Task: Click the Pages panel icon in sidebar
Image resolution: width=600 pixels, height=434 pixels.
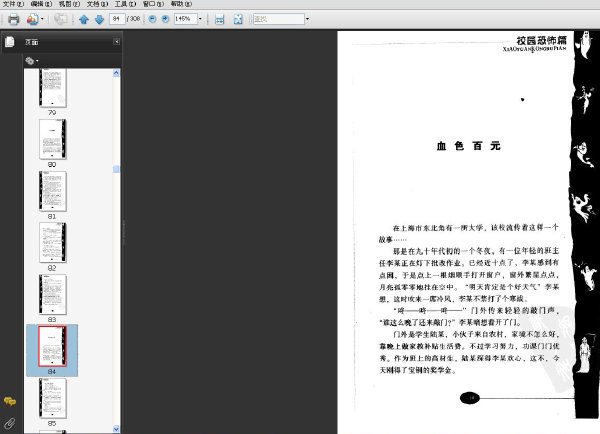Action: point(10,41)
